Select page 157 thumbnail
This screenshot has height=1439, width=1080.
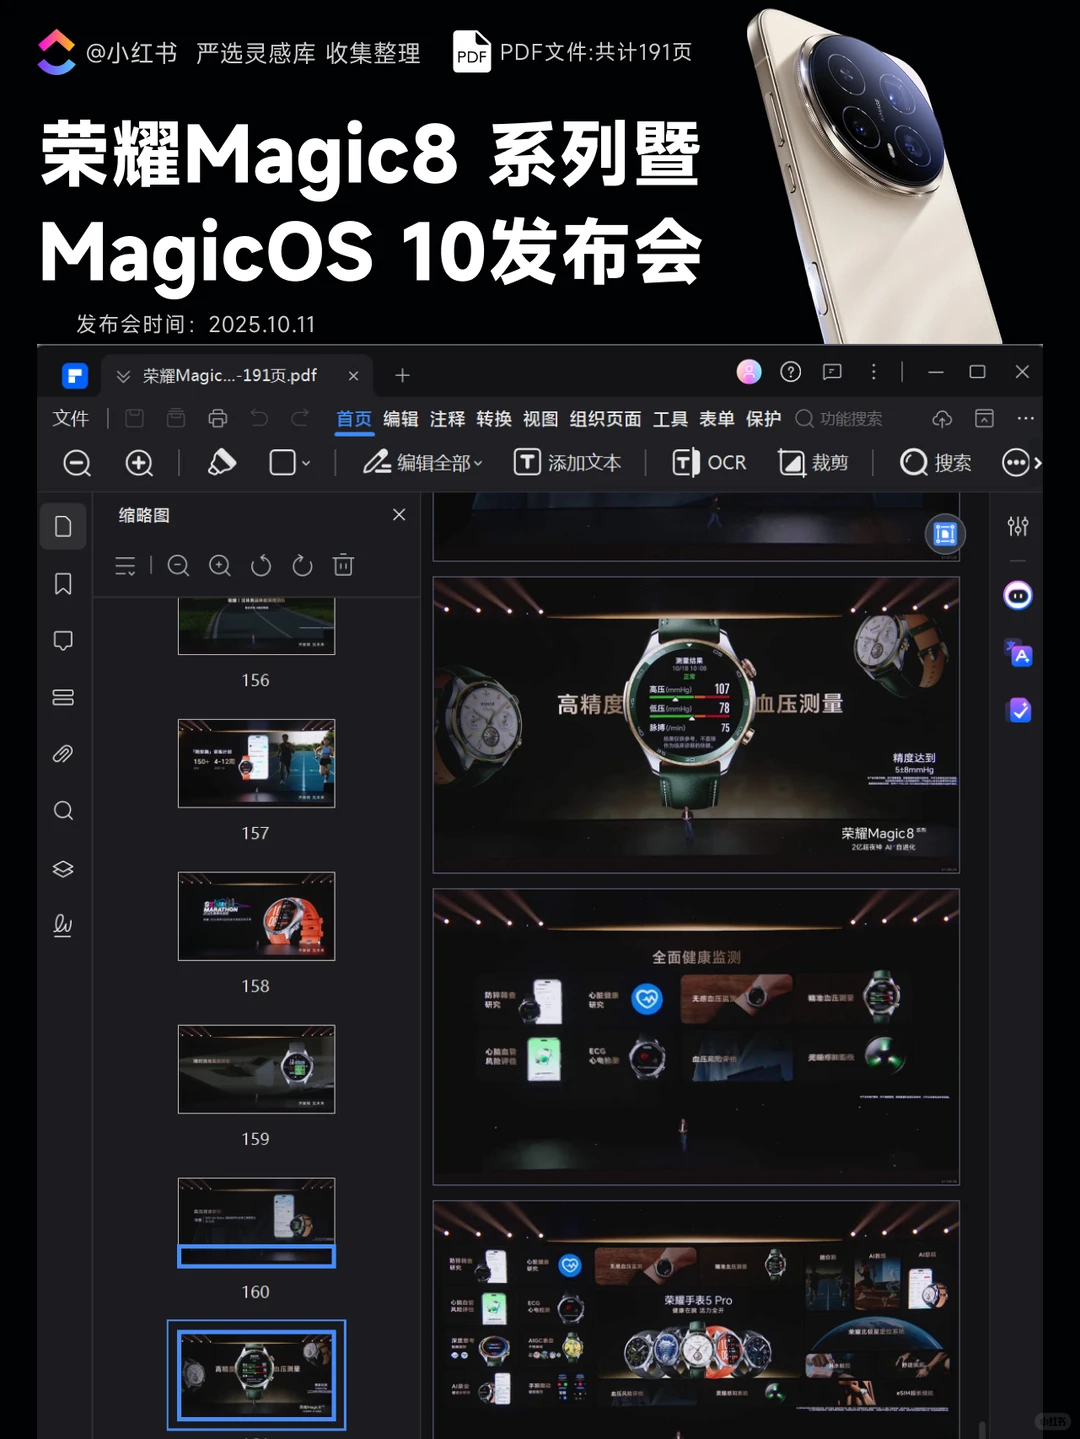coord(256,763)
